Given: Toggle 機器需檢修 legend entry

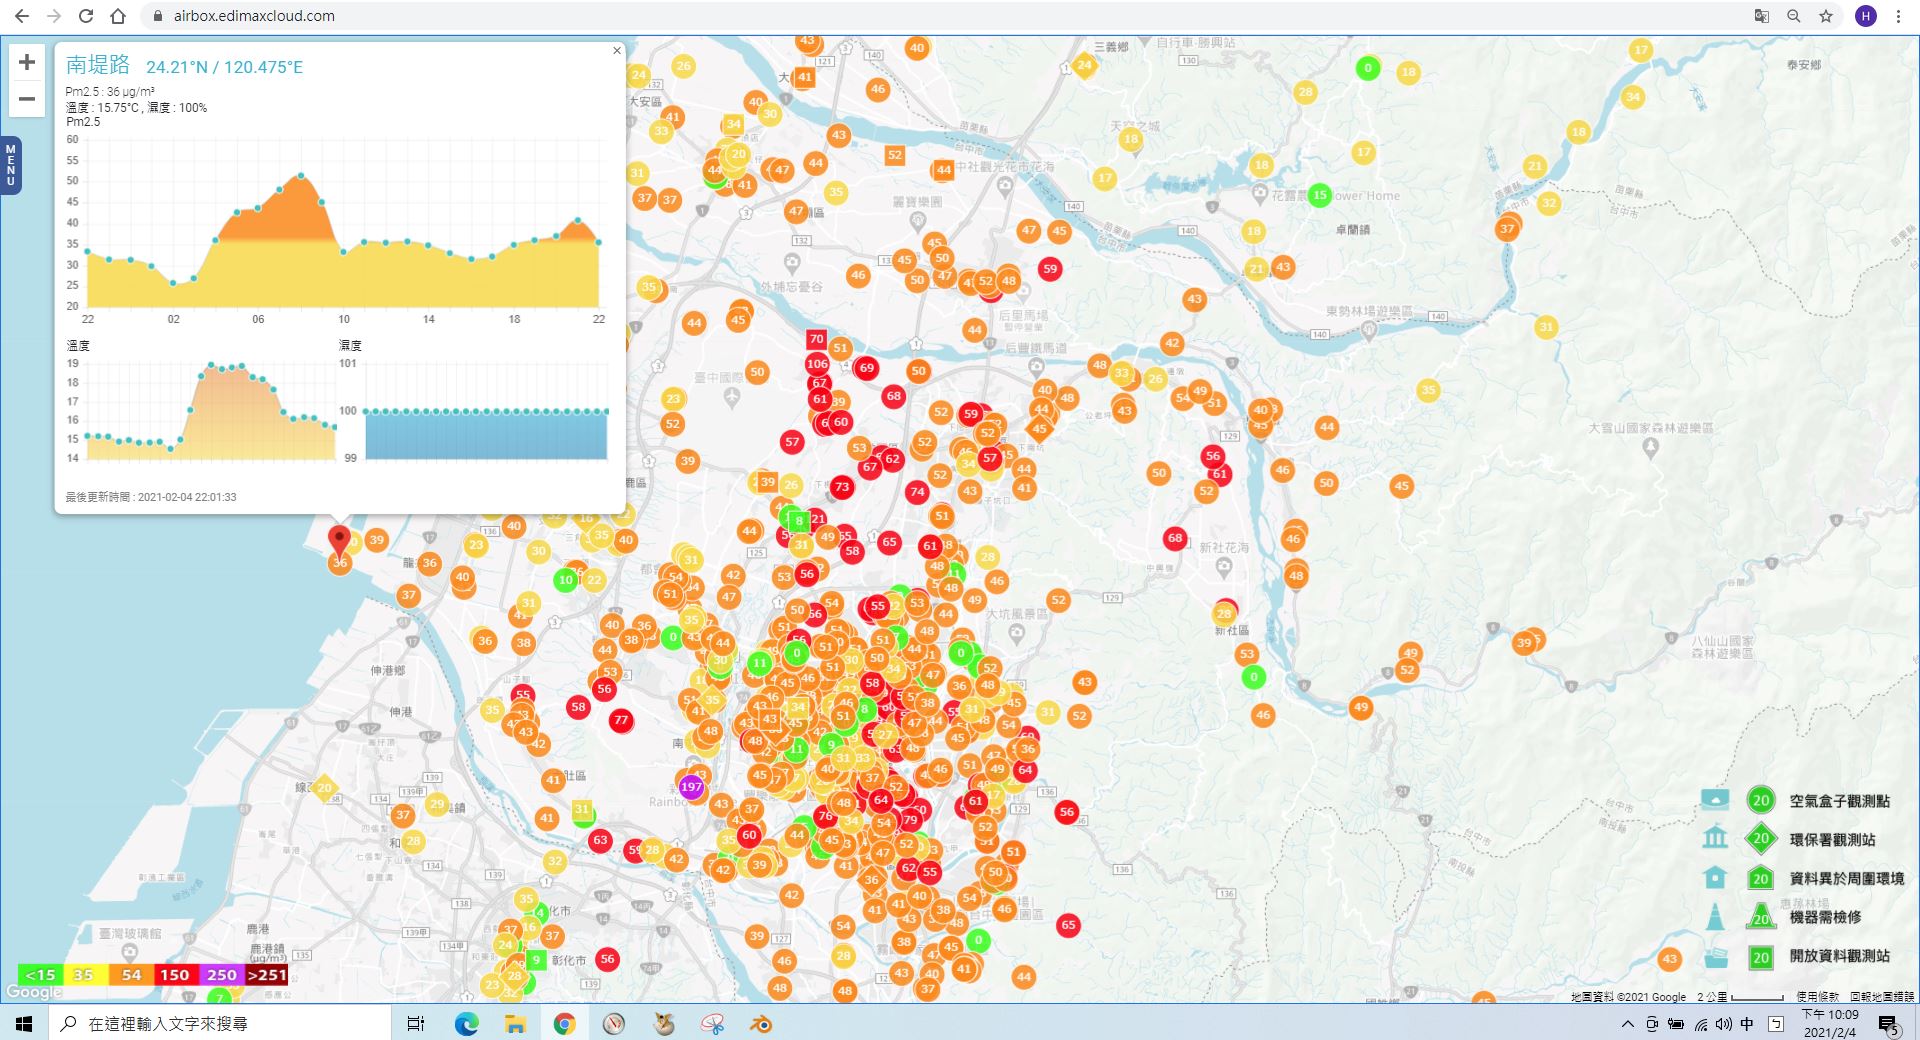Looking at the screenshot, I should click(1825, 917).
